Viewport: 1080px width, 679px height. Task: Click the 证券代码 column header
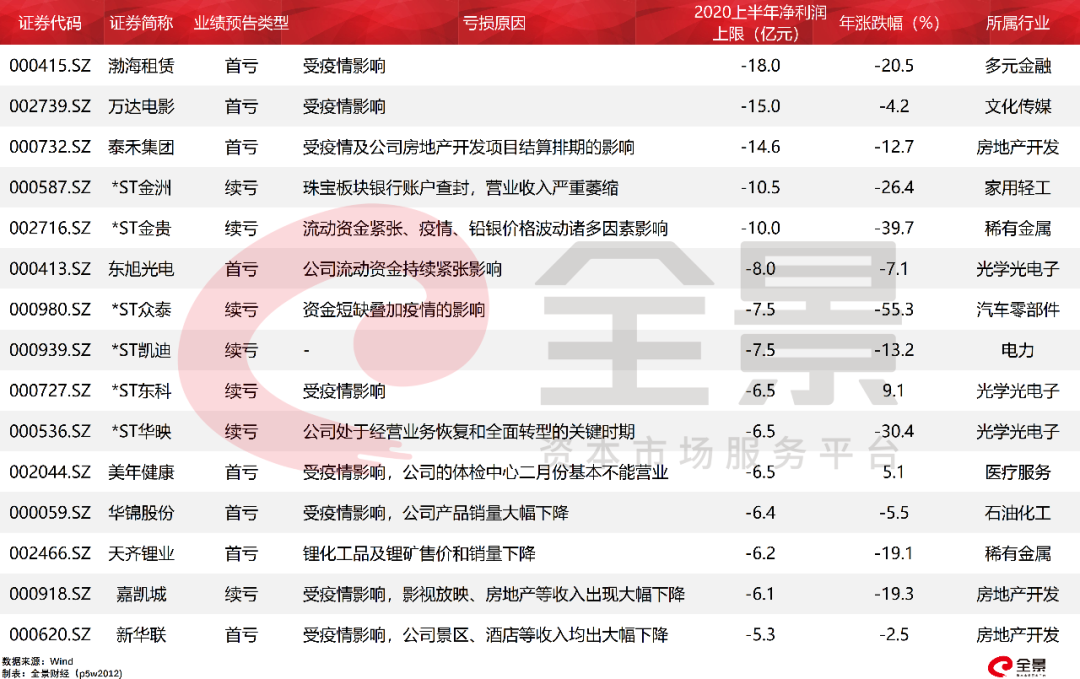coord(50,23)
